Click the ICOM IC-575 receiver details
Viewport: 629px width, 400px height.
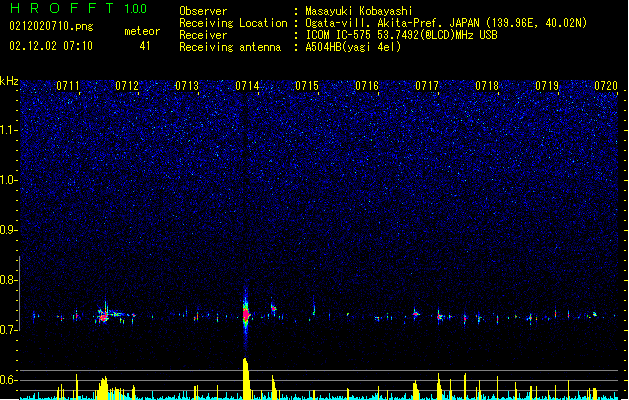(x=402, y=35)
